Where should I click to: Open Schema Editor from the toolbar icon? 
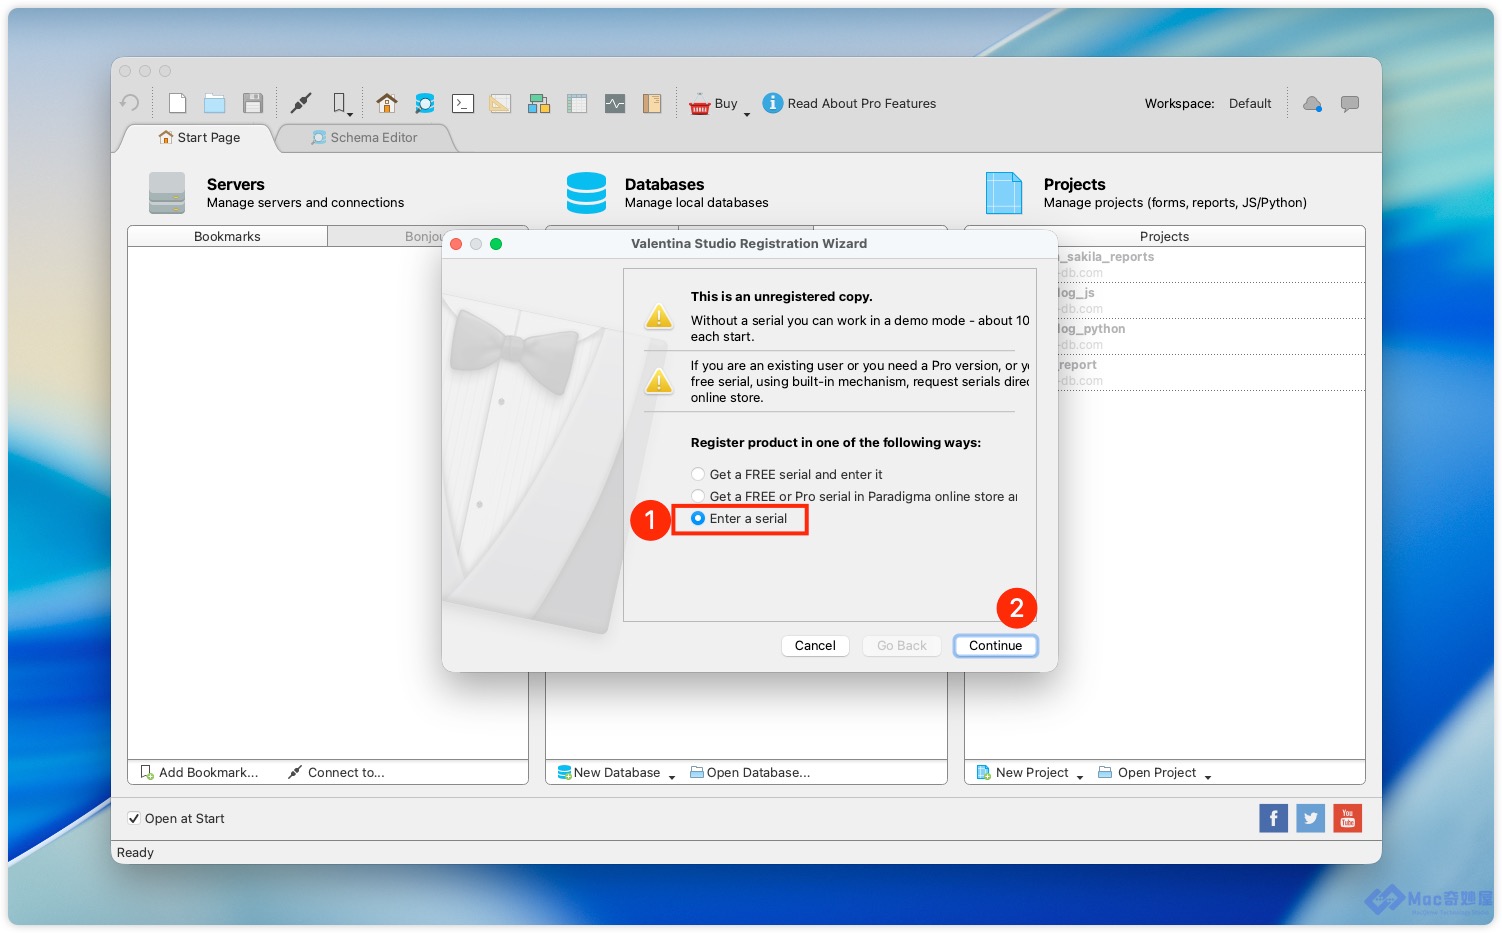(425, 103)
